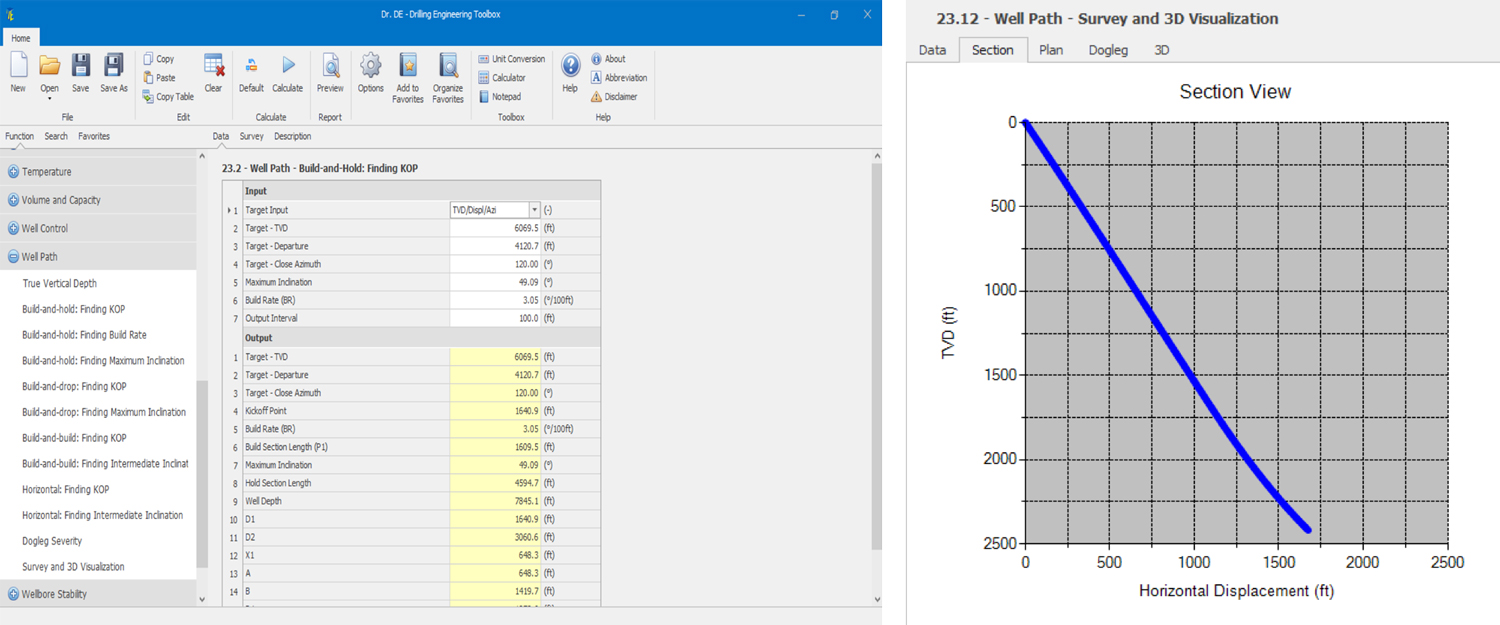Open the report Preview icon

[x=330, y=67]
